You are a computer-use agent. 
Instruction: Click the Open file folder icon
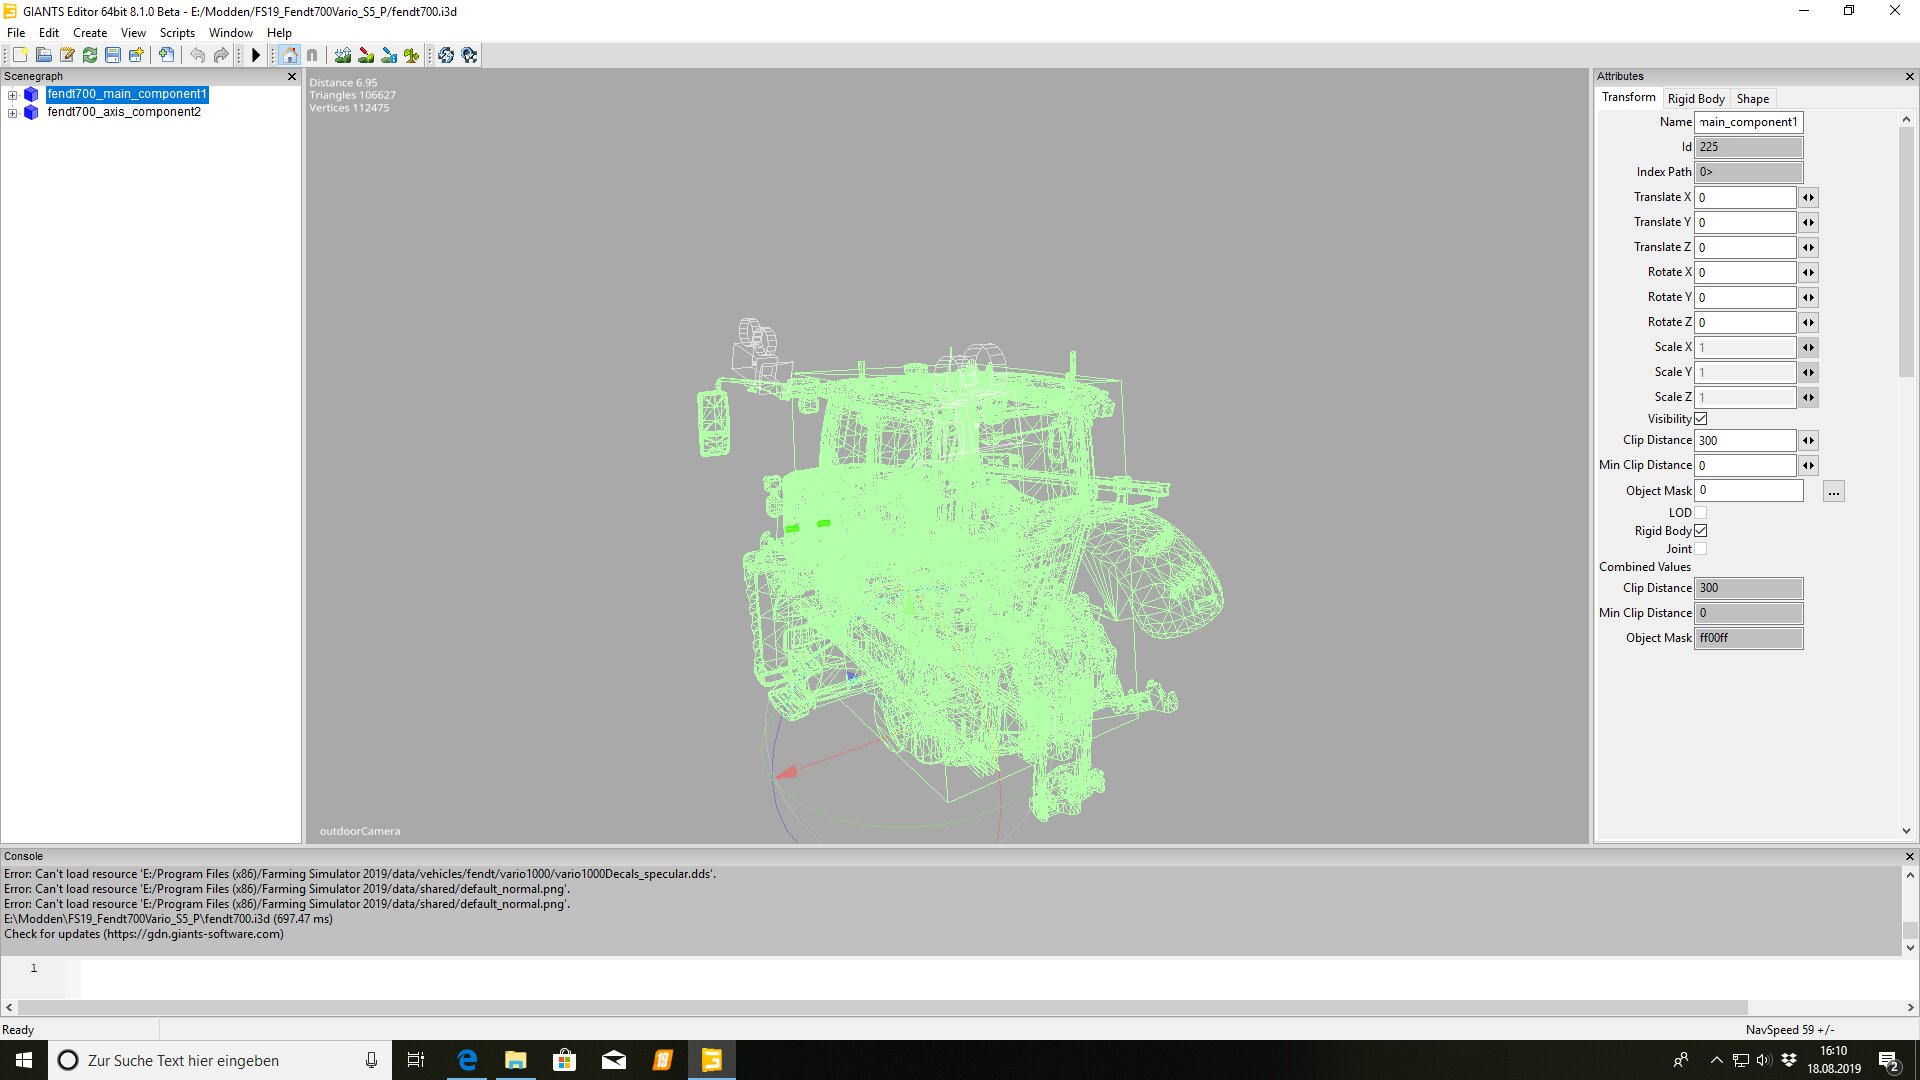tap(44, 55)
